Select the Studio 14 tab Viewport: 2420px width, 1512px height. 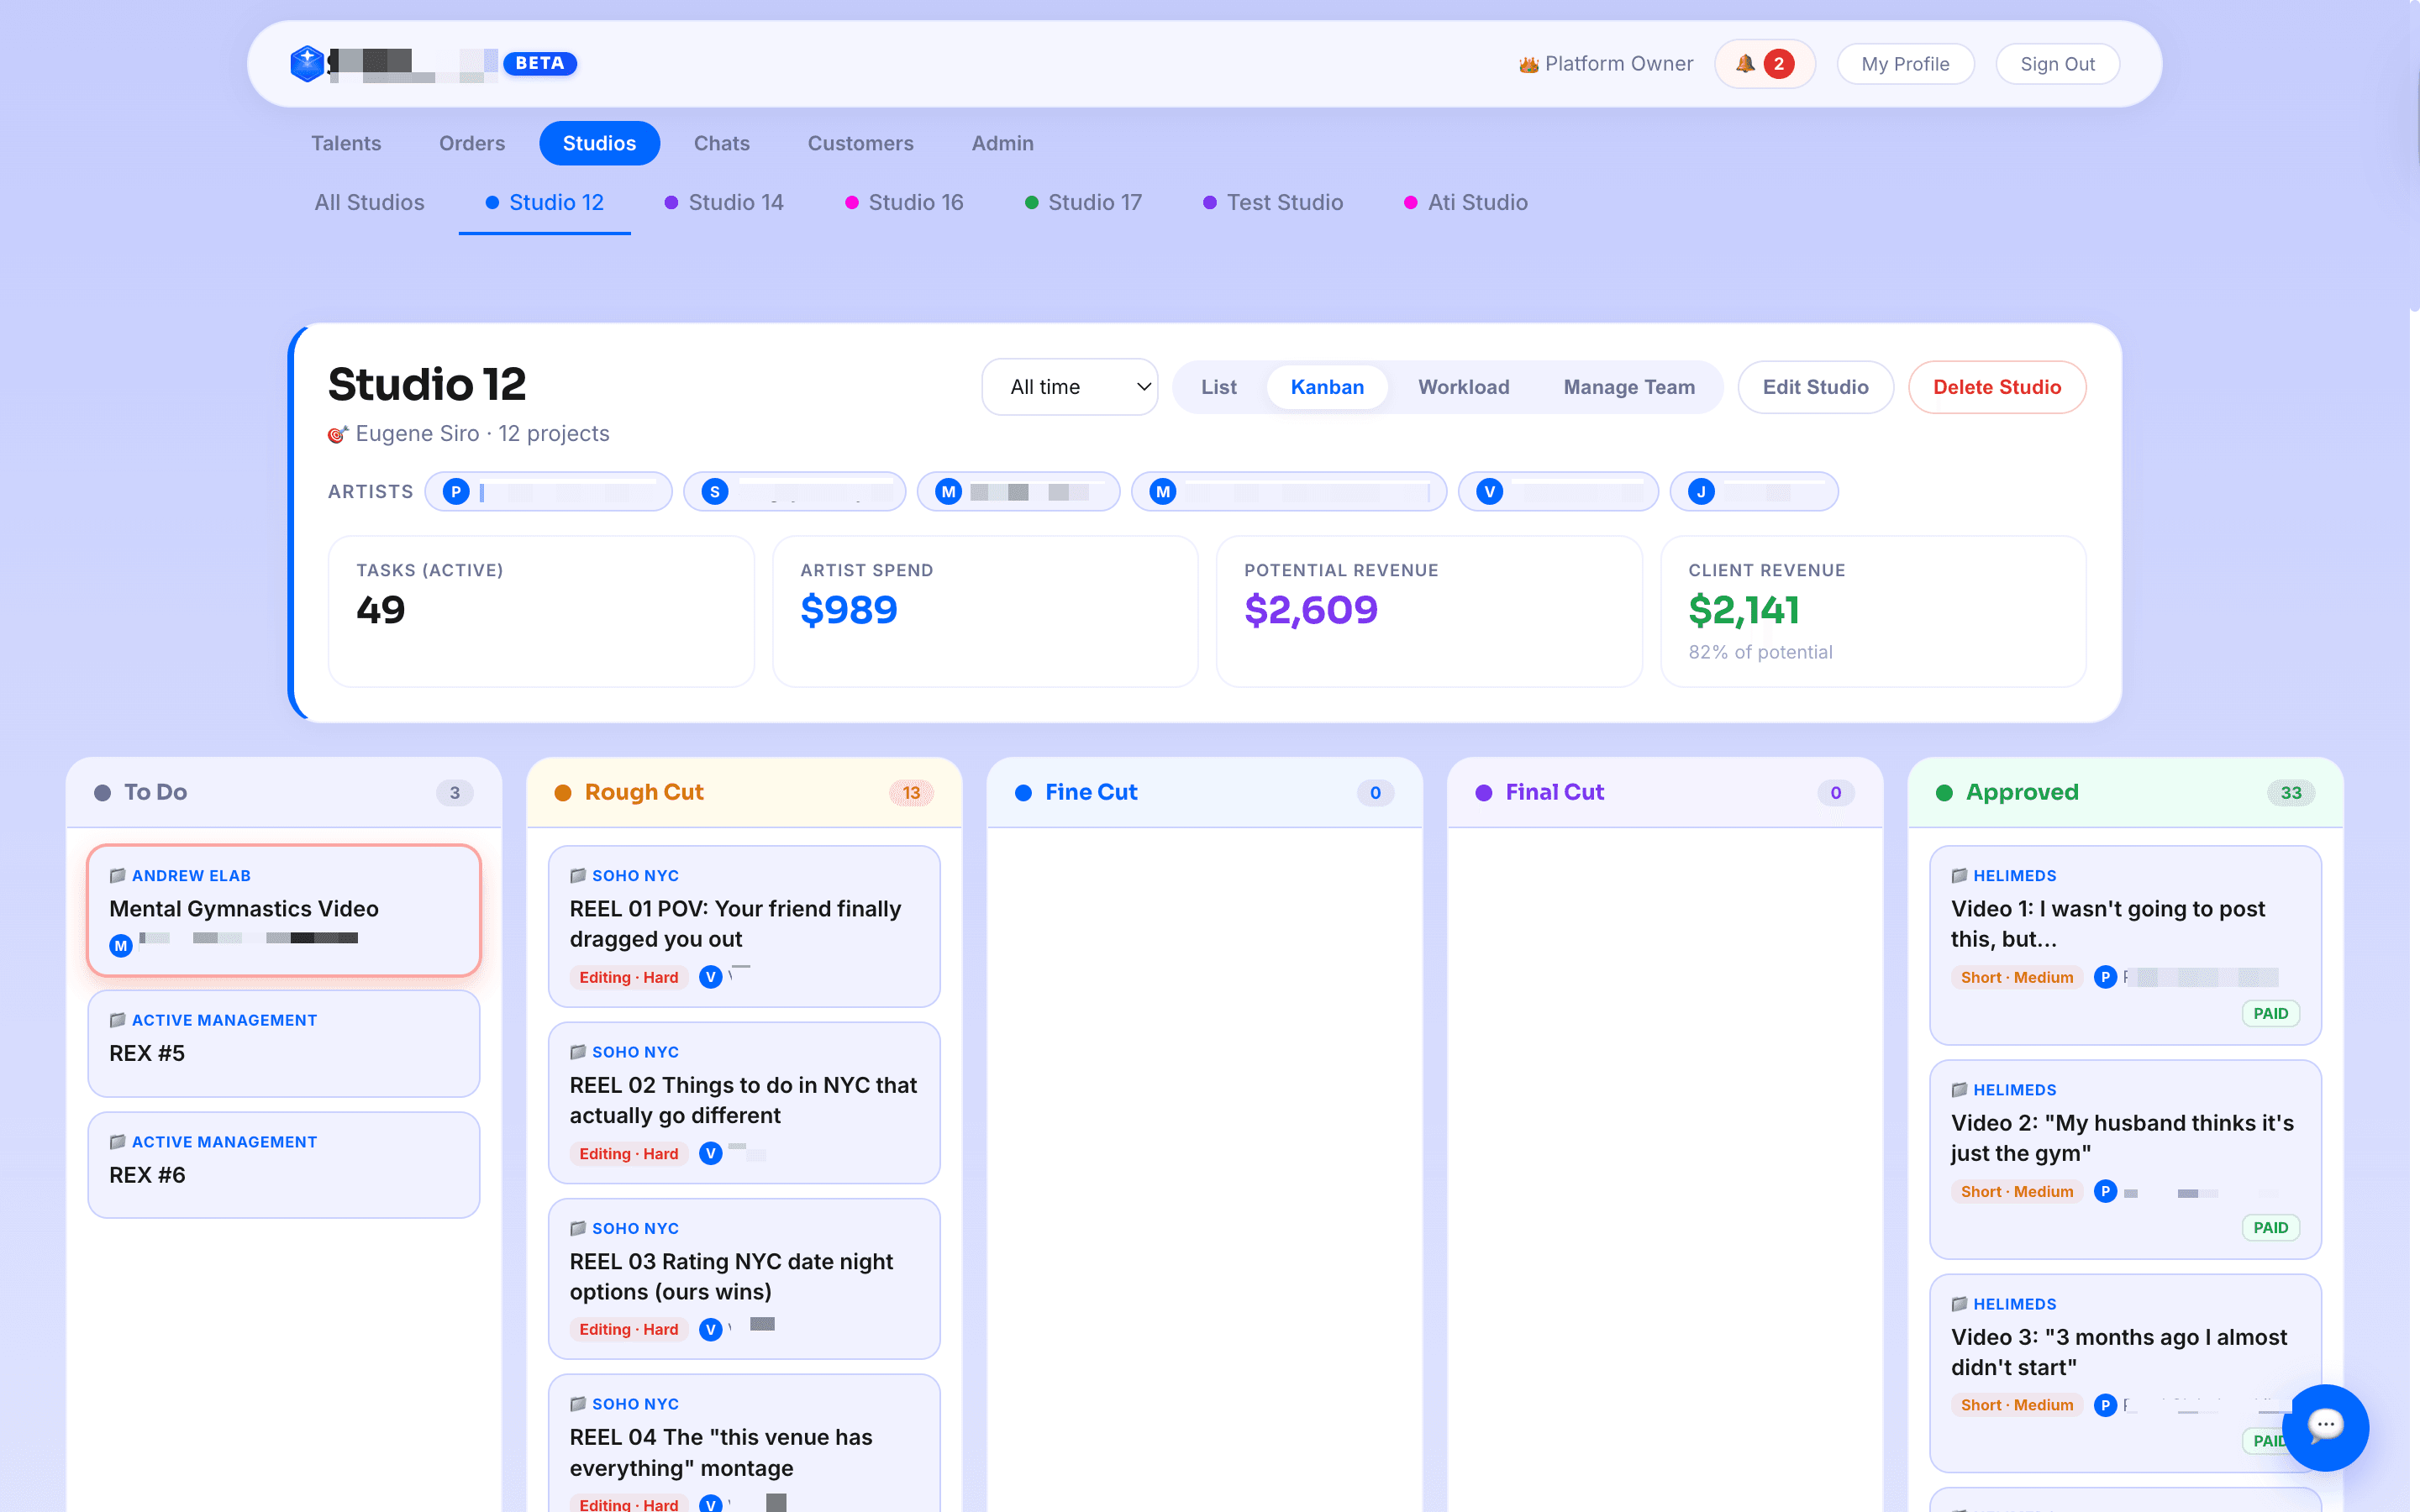pos(724,202)
